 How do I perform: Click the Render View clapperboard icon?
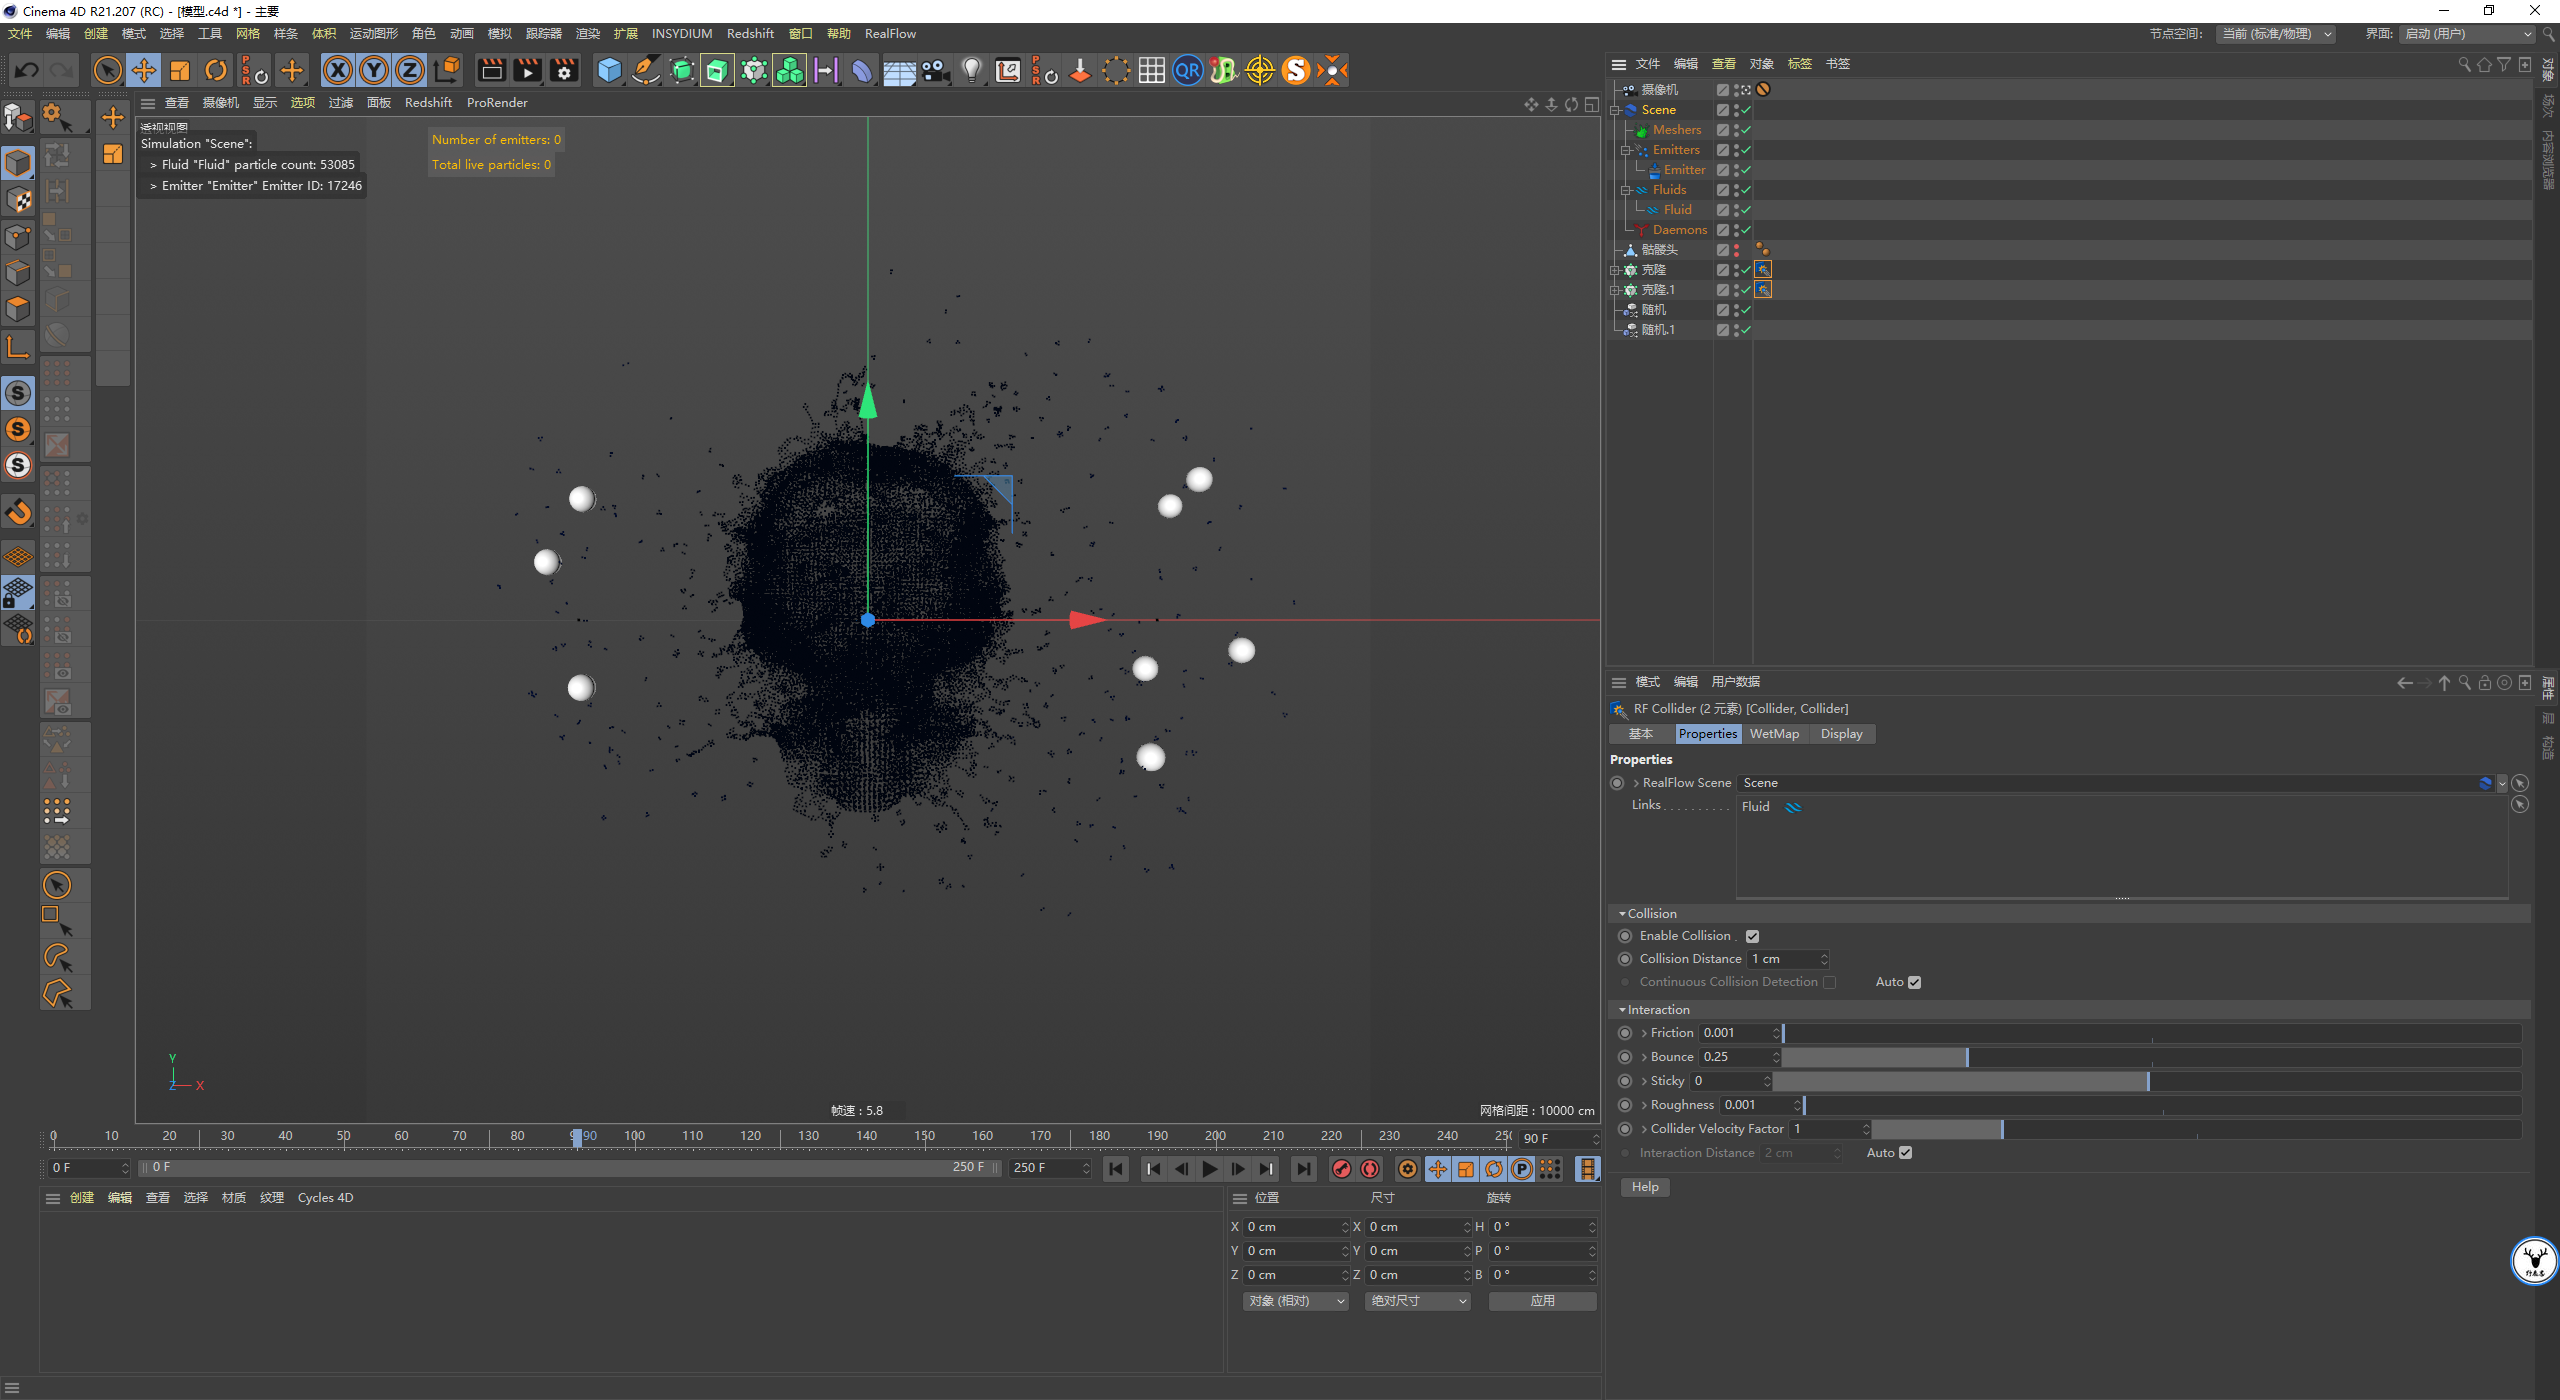[491, 70]
